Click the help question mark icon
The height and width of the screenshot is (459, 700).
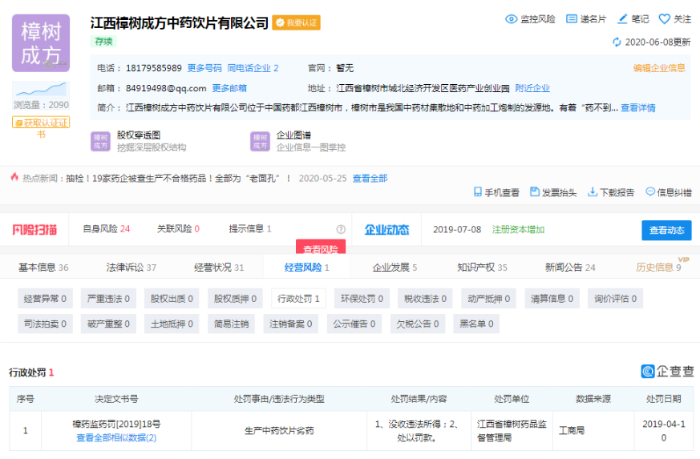point(341,229)
